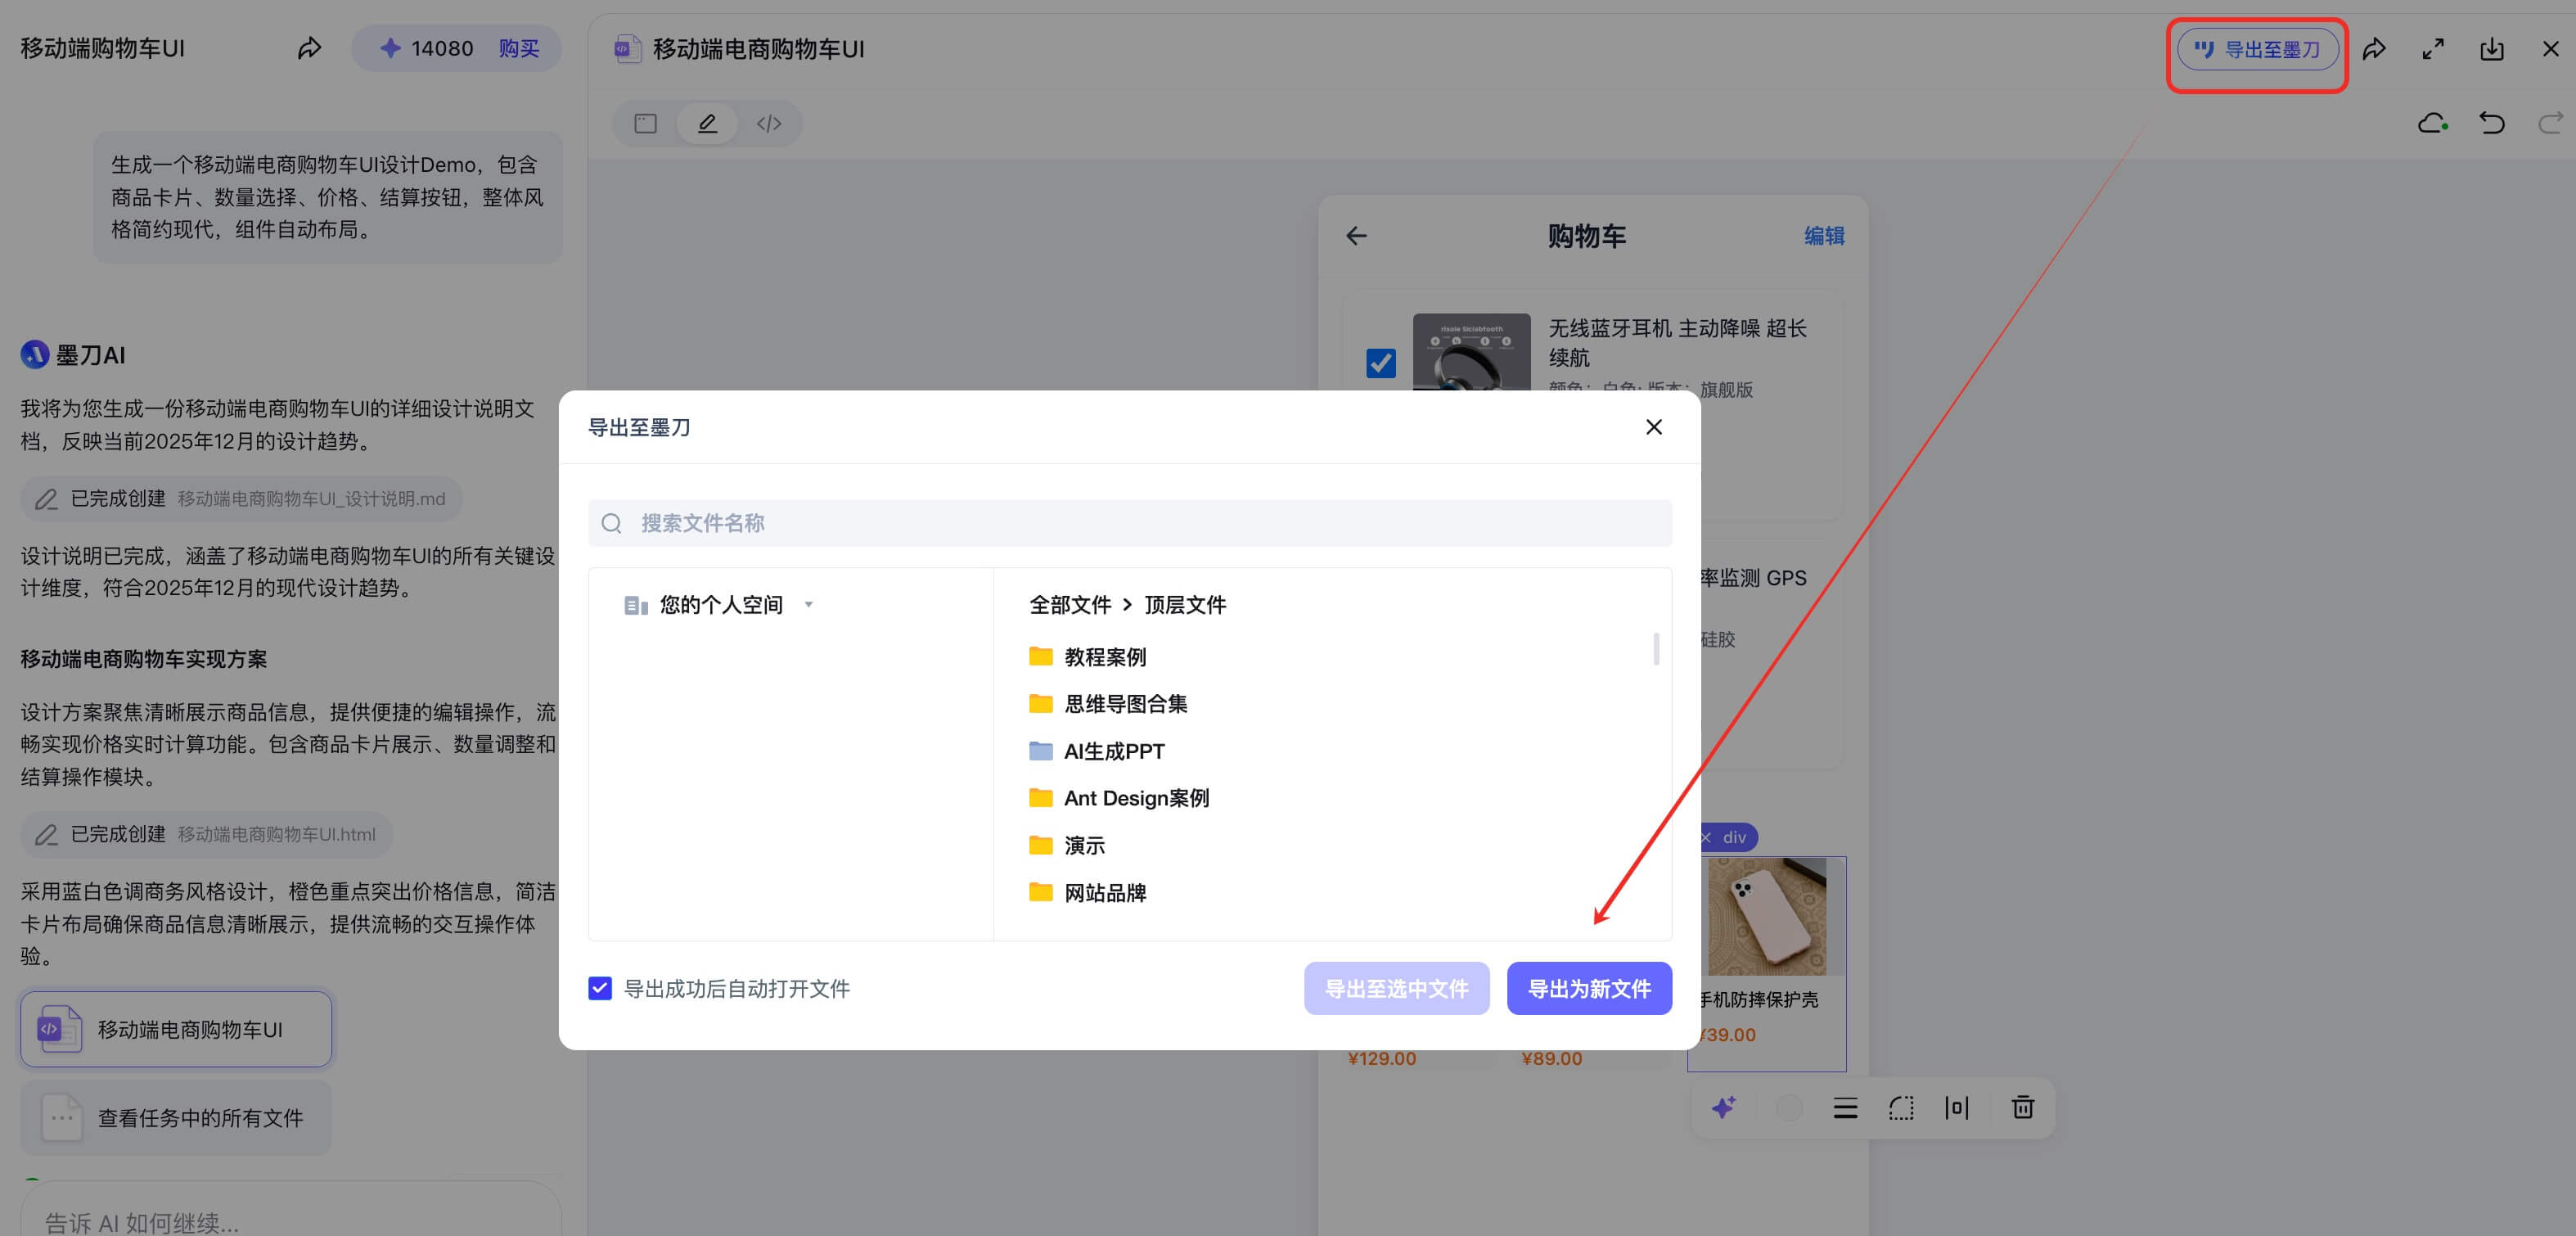Screen dimensions: 2576x1236
Task: Click the 搜索文件名称 search field
Action: (1130, 523)
